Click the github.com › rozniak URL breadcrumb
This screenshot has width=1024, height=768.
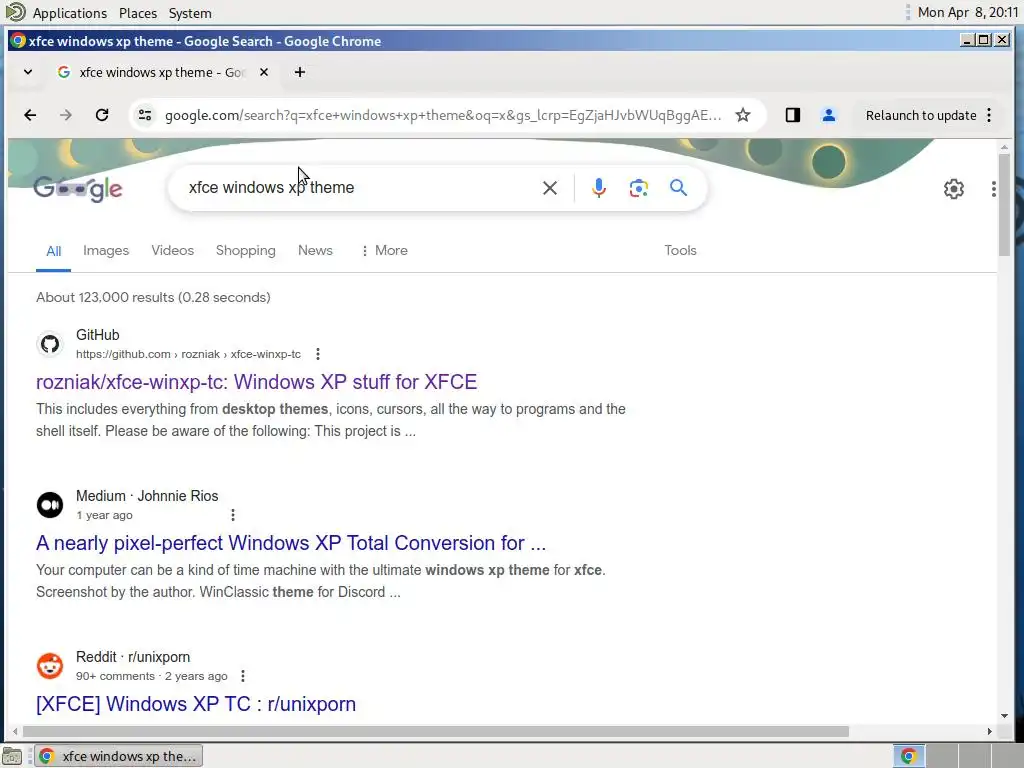click(x=188, y=354)
